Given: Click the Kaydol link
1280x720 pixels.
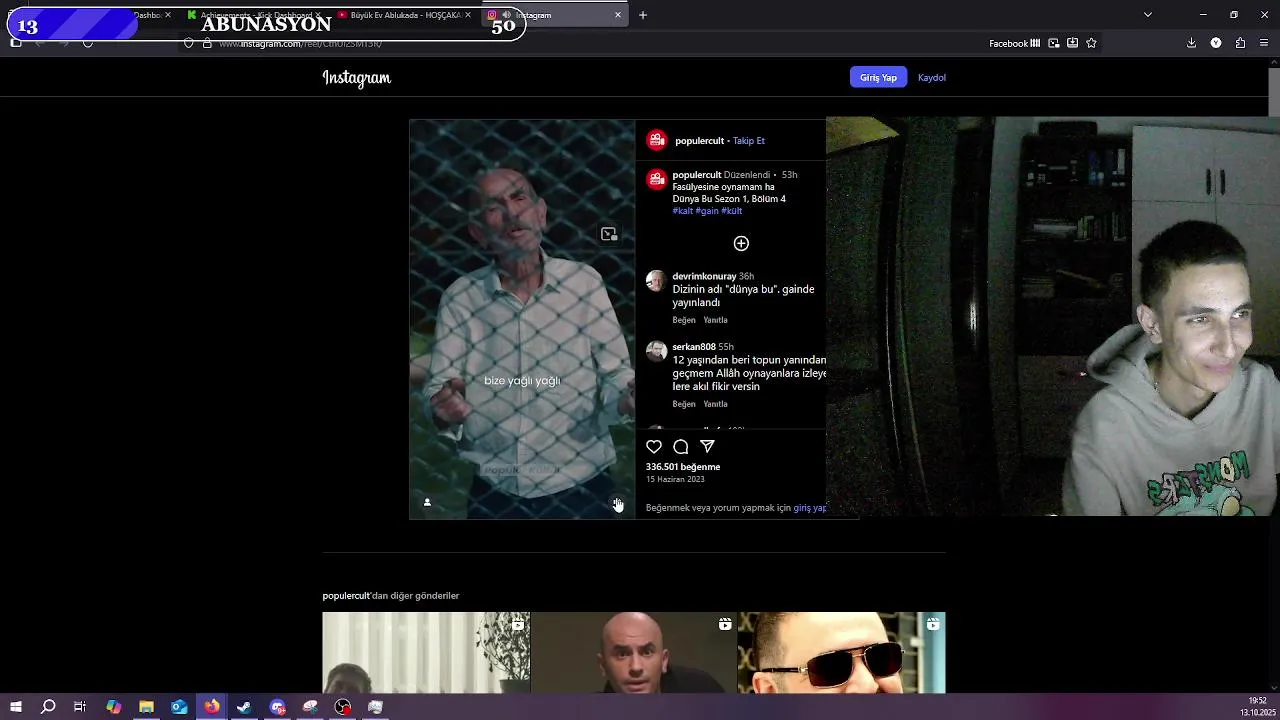Looking at the screenshot, I should pos(932,77).
